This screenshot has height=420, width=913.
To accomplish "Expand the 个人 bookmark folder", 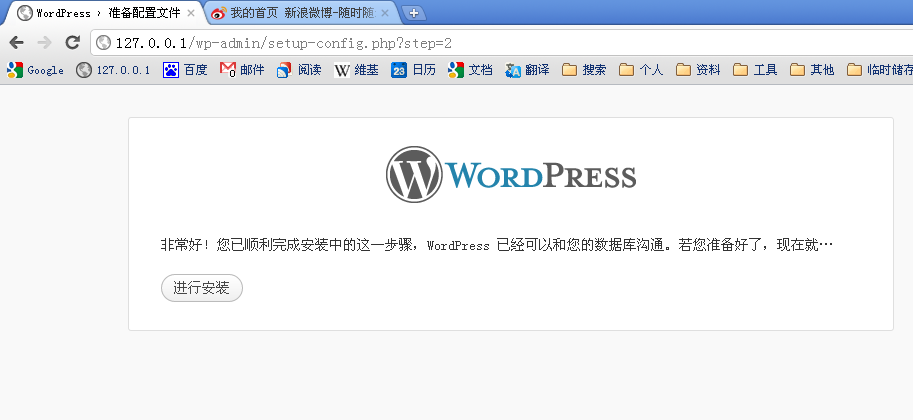I will click(x=641, y=70).
